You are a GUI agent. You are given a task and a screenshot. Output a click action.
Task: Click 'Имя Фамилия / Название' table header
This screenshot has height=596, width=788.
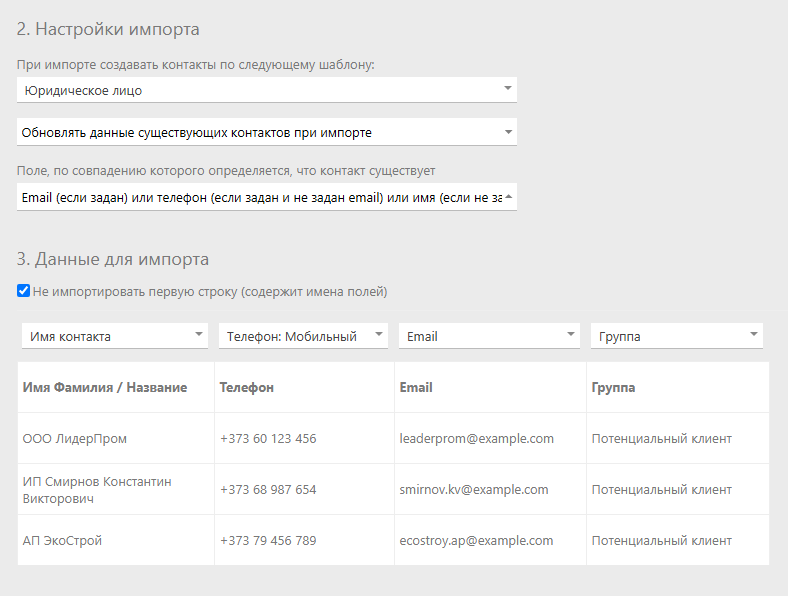coord(116,387)
